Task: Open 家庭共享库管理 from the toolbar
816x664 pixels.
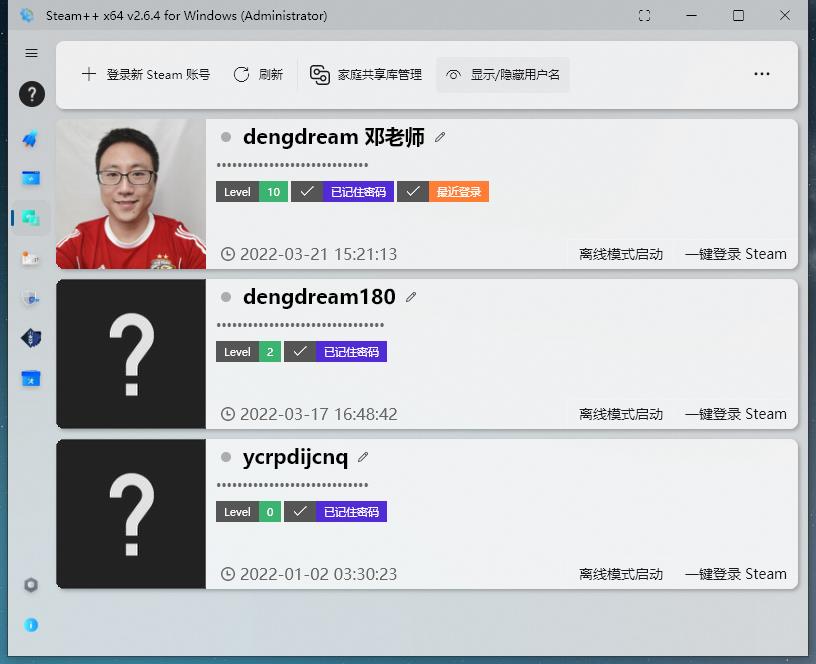Action: click(370, 73)
